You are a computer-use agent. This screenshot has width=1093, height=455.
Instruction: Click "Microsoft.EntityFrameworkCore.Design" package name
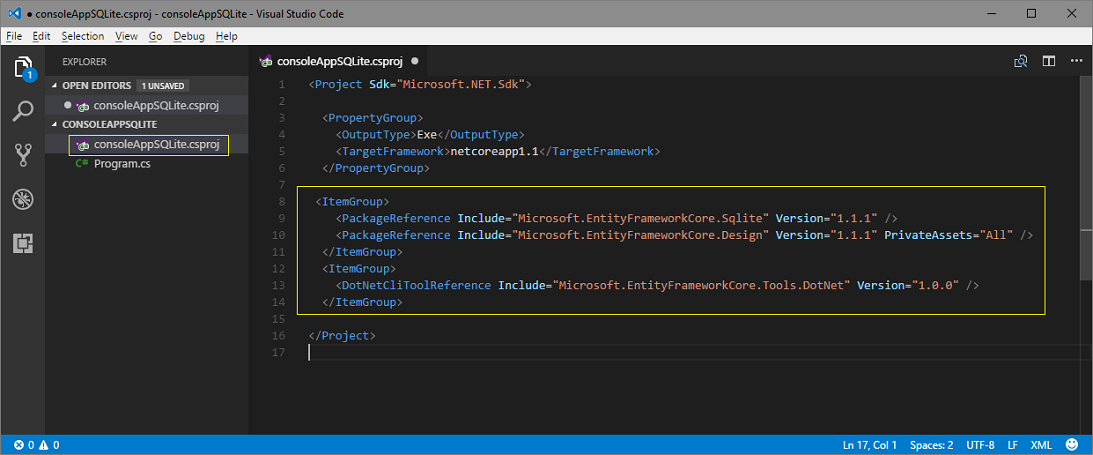tap(641, 235)
